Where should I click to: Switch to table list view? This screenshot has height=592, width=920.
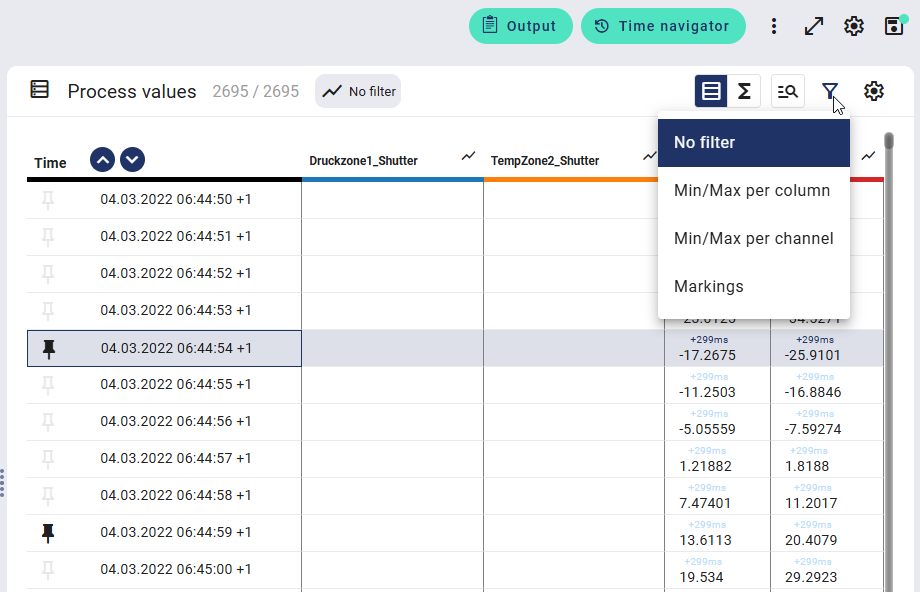(x=711, y=91)
